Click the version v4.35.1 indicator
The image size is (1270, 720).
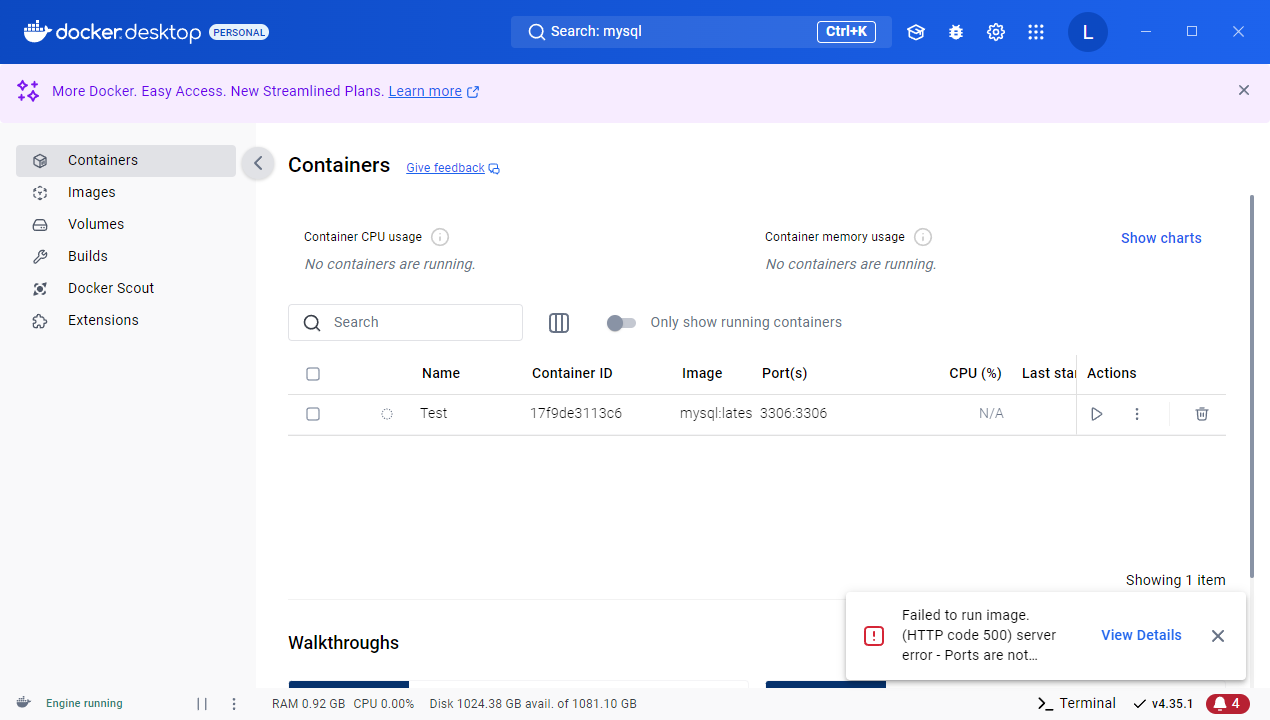(x=1163, y=704)
